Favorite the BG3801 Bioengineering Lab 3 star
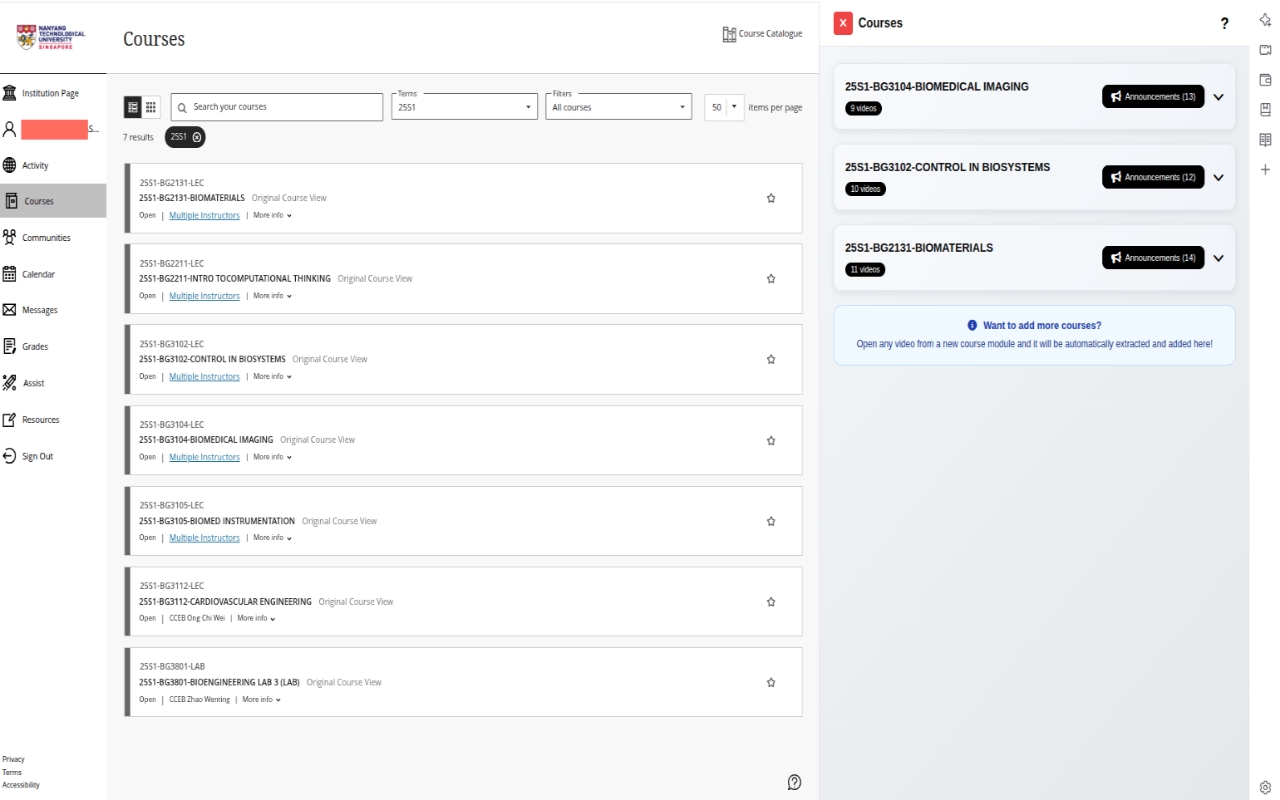Viewport: 1280px width, 800px height. point(771,682)
